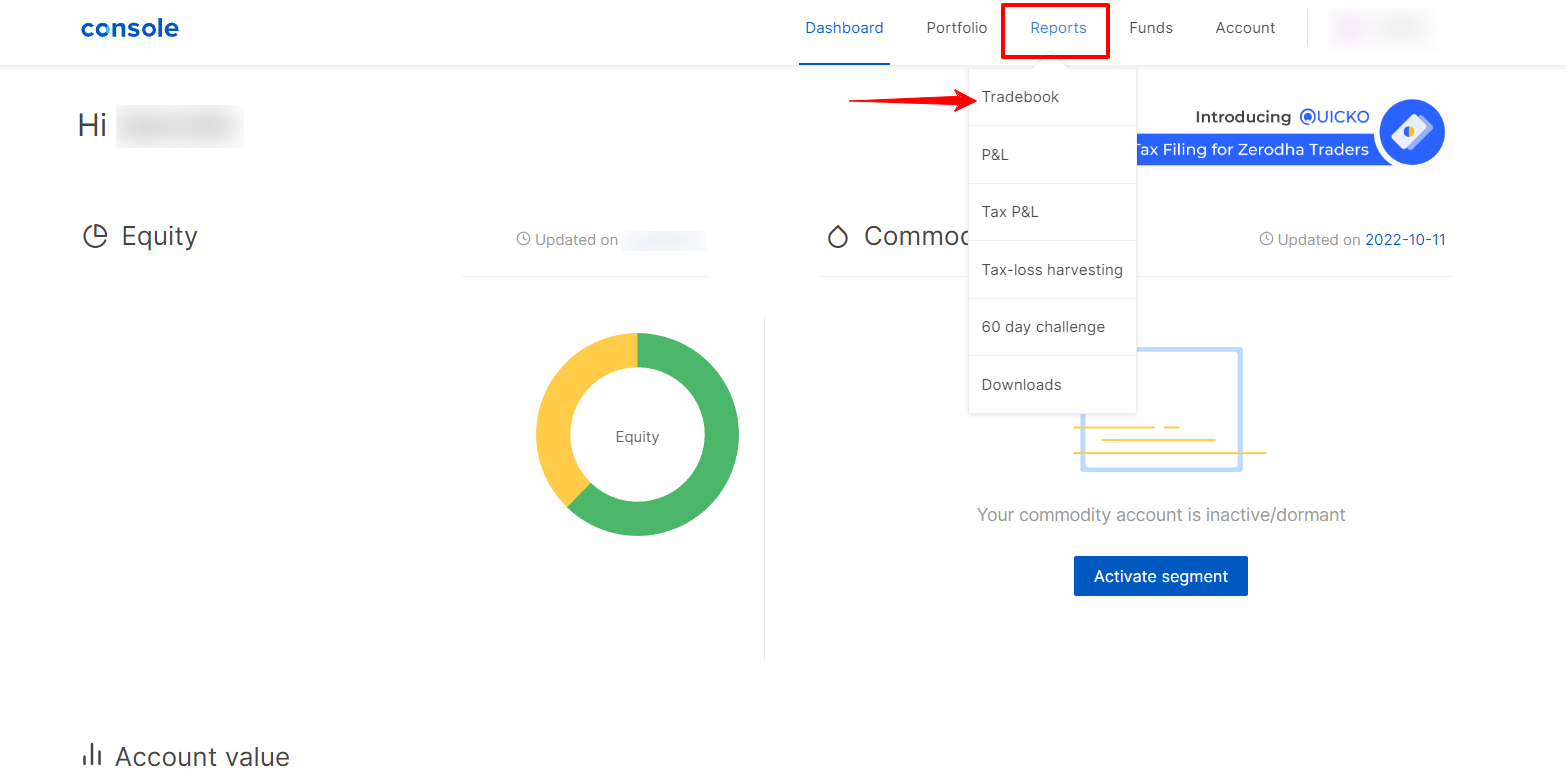Click the Equity pie chart icon
Screen dimensions: 1566x782
pos(95,237)
